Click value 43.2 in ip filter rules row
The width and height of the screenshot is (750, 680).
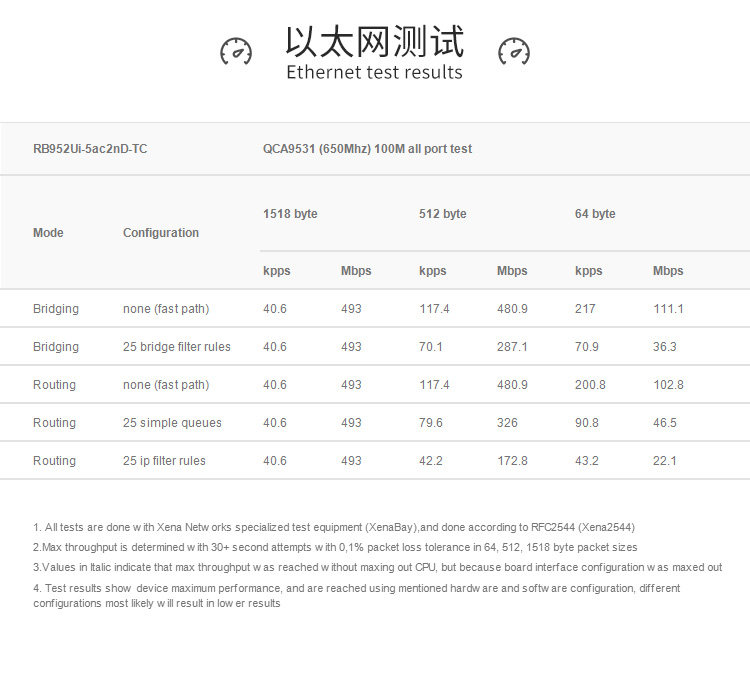tap(586, 461)
